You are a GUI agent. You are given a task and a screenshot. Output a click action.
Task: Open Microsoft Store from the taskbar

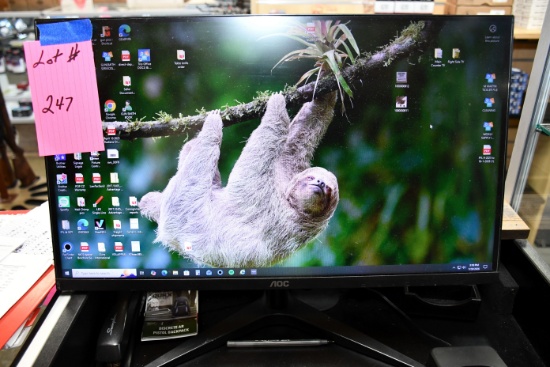(187, 273)
